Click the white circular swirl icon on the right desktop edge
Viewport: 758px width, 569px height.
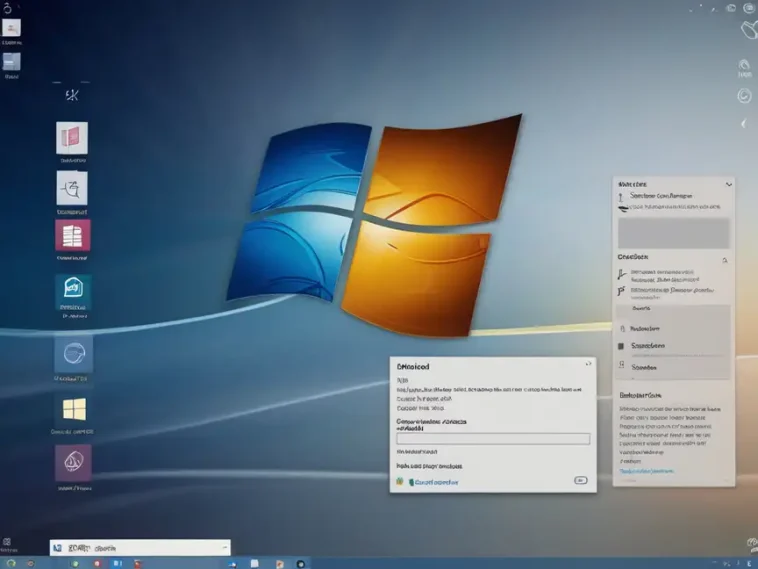[744, 95]
